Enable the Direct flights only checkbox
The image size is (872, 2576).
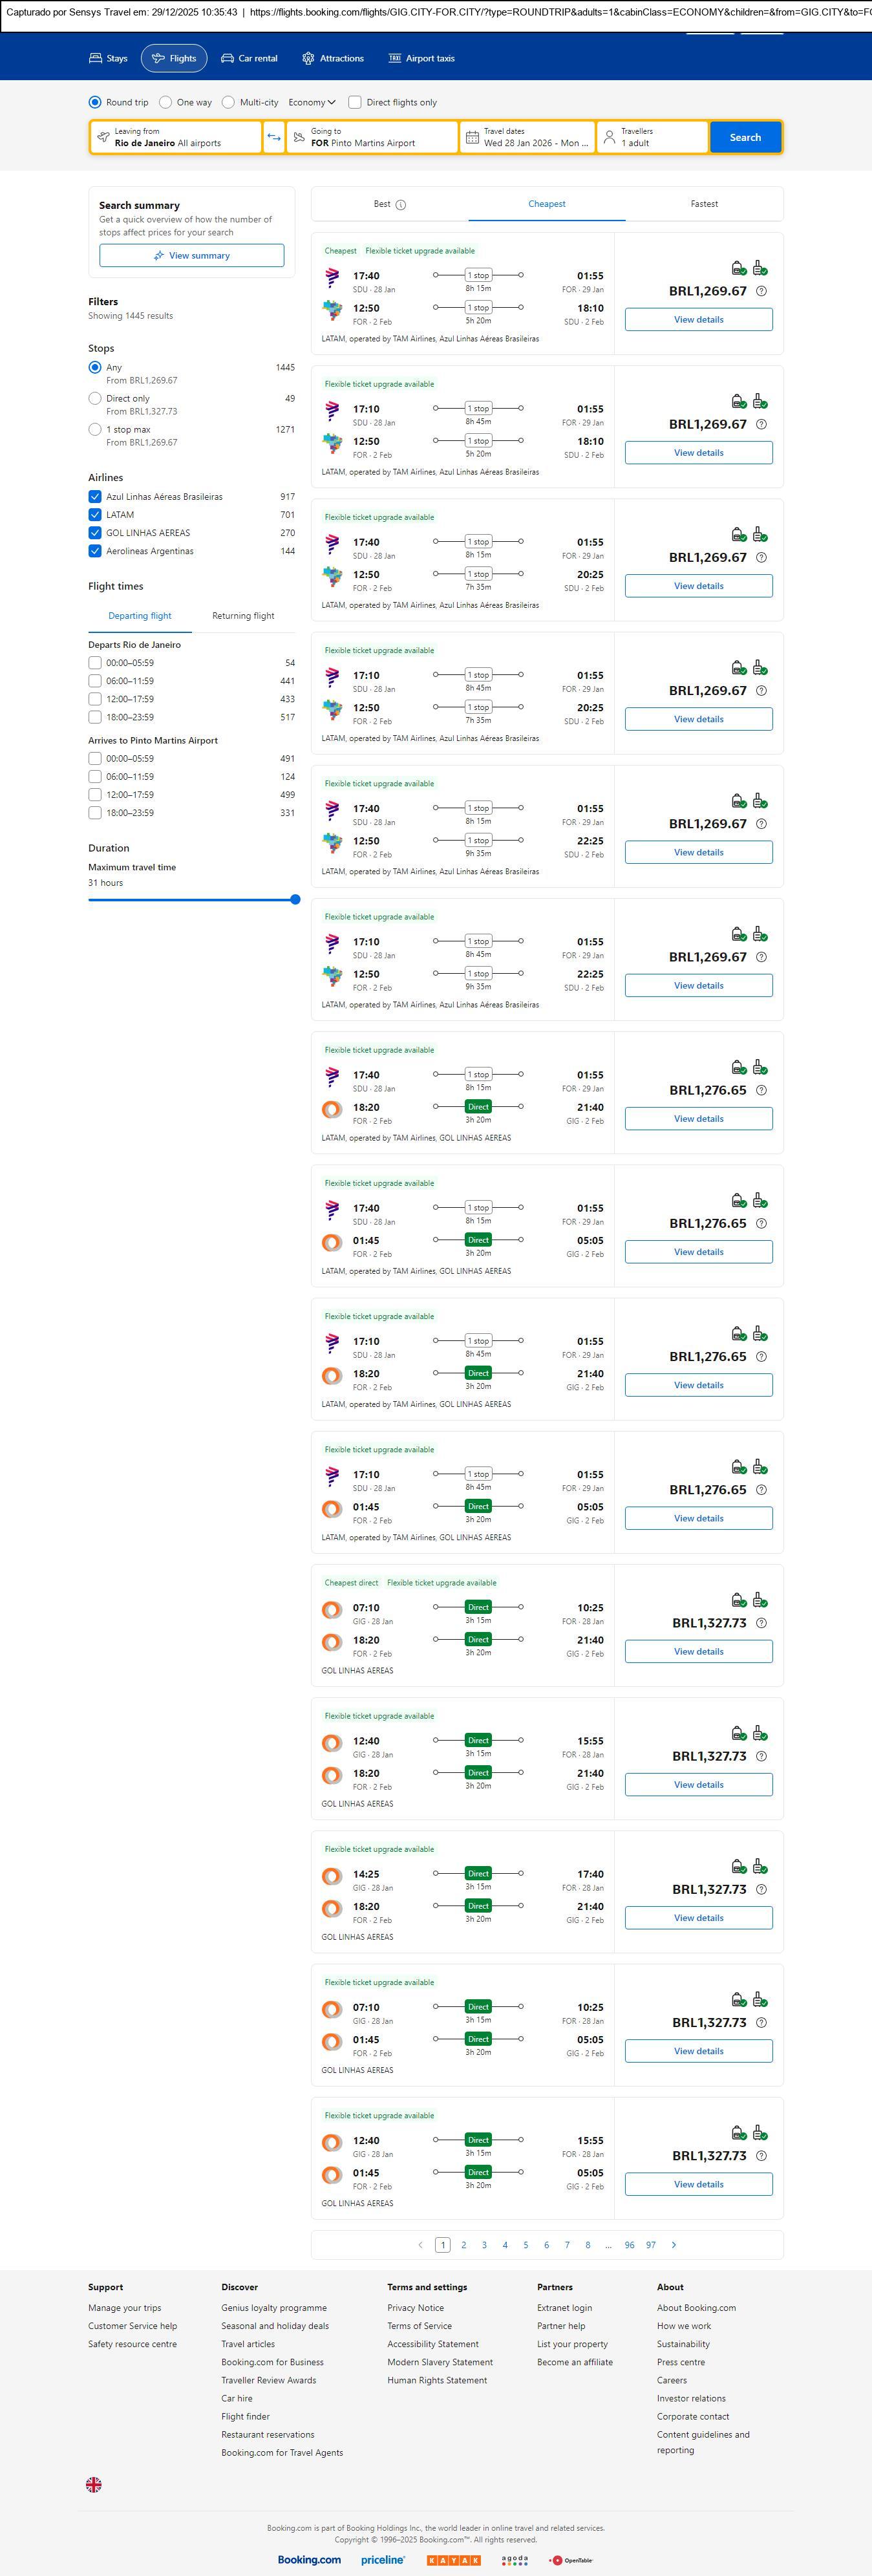(x=355, y=102)
